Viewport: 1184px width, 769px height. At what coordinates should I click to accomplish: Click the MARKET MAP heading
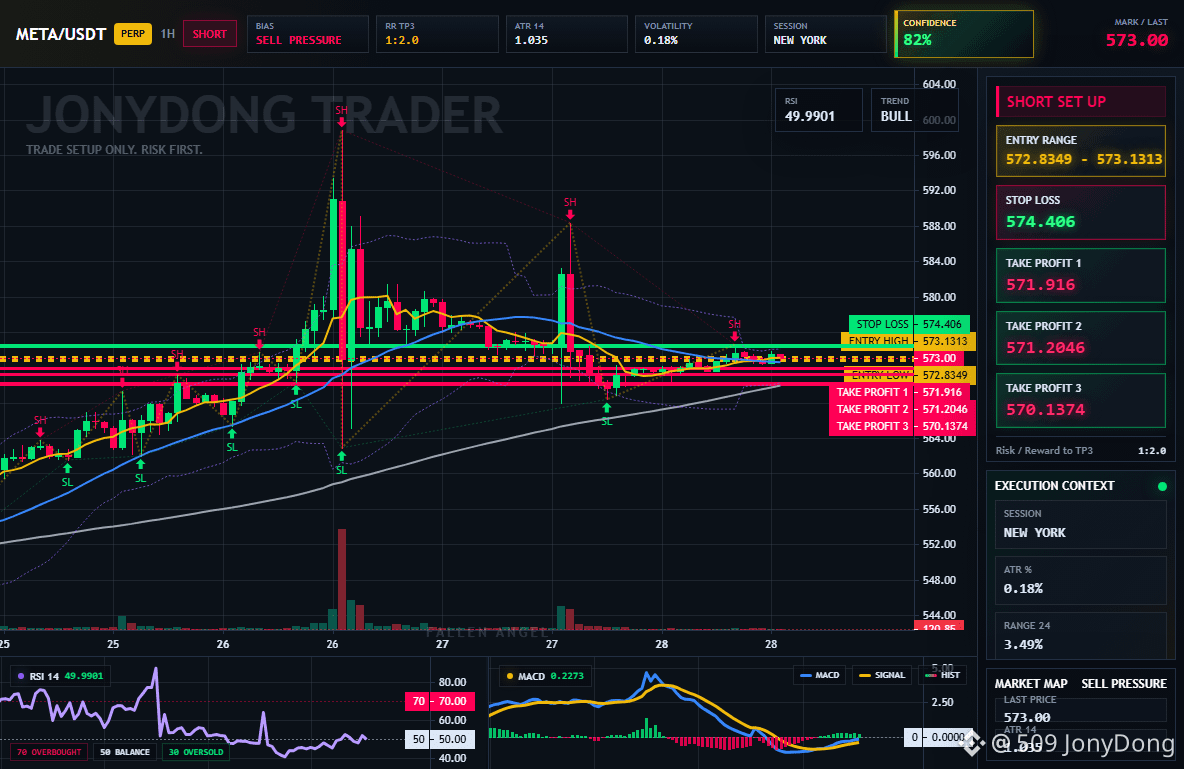coord(1031,684)
